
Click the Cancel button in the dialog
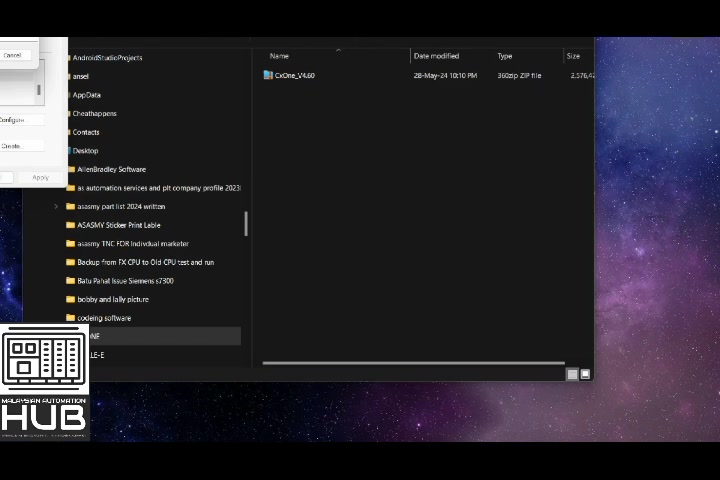click(x=16, y=55)
